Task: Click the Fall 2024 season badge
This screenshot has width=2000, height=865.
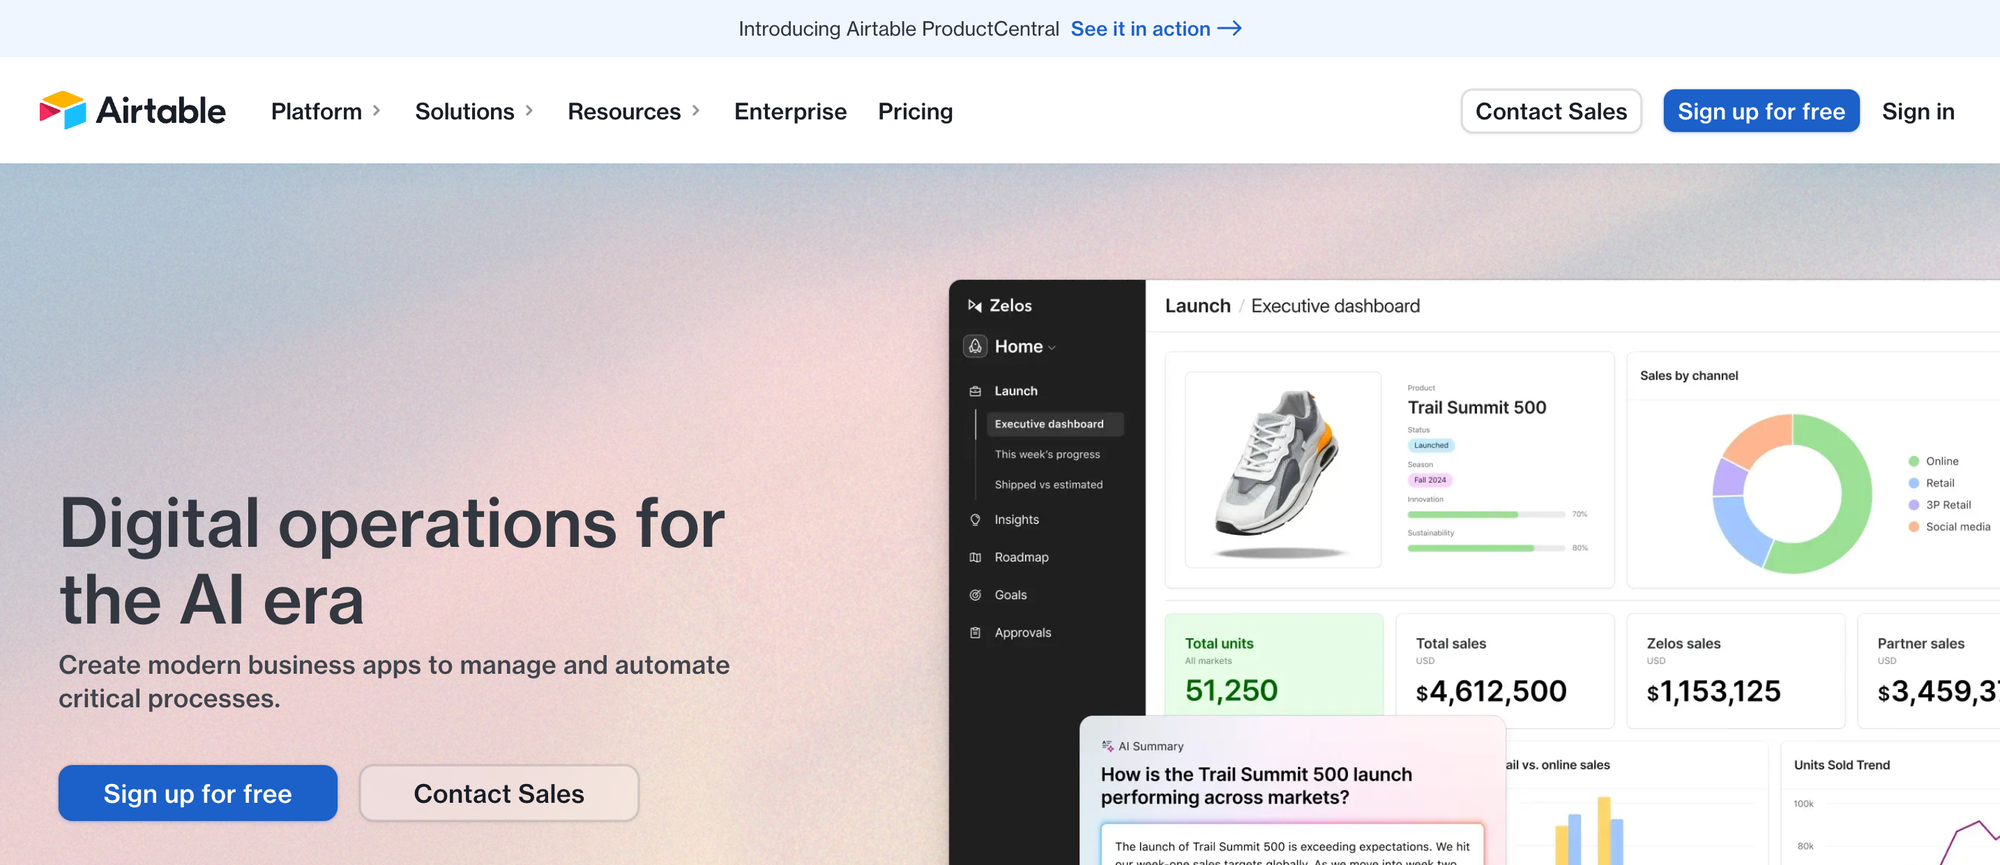Action: point(1430,480)
